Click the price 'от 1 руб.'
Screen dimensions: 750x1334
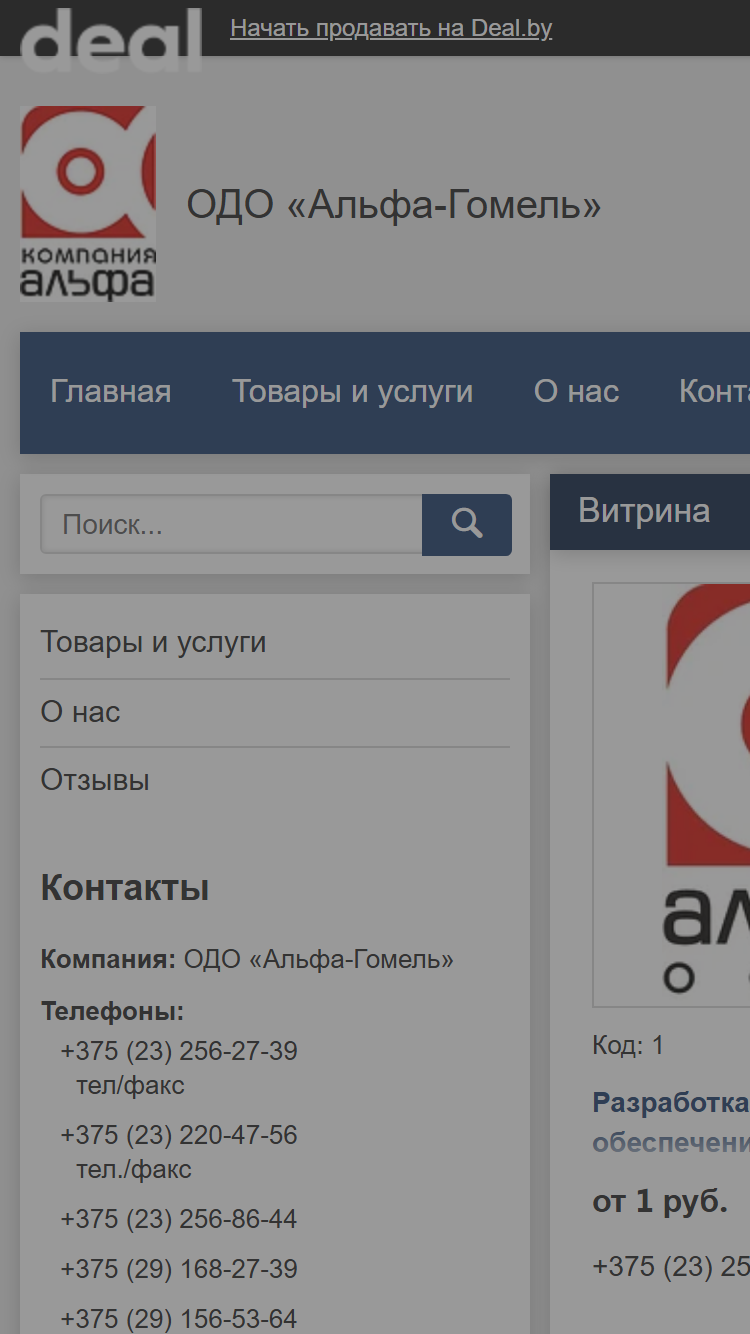660,1202
